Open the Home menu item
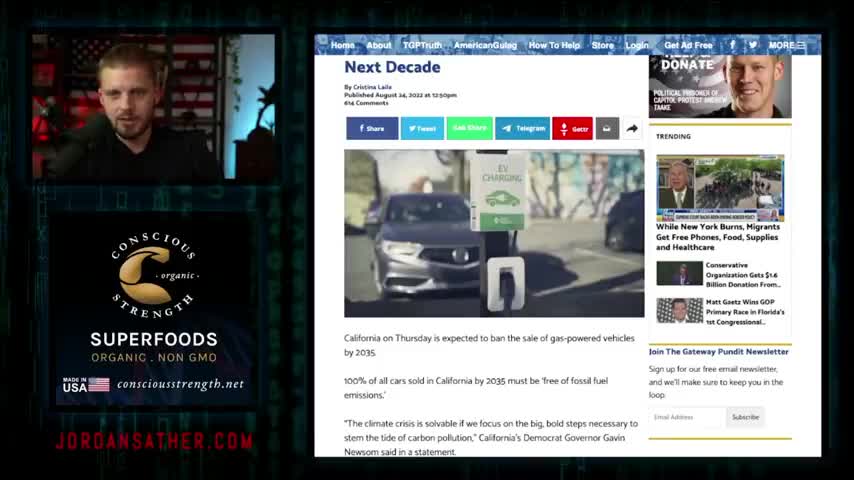The height and width of the screenshot is (480, 854). (x=343, y=45)
